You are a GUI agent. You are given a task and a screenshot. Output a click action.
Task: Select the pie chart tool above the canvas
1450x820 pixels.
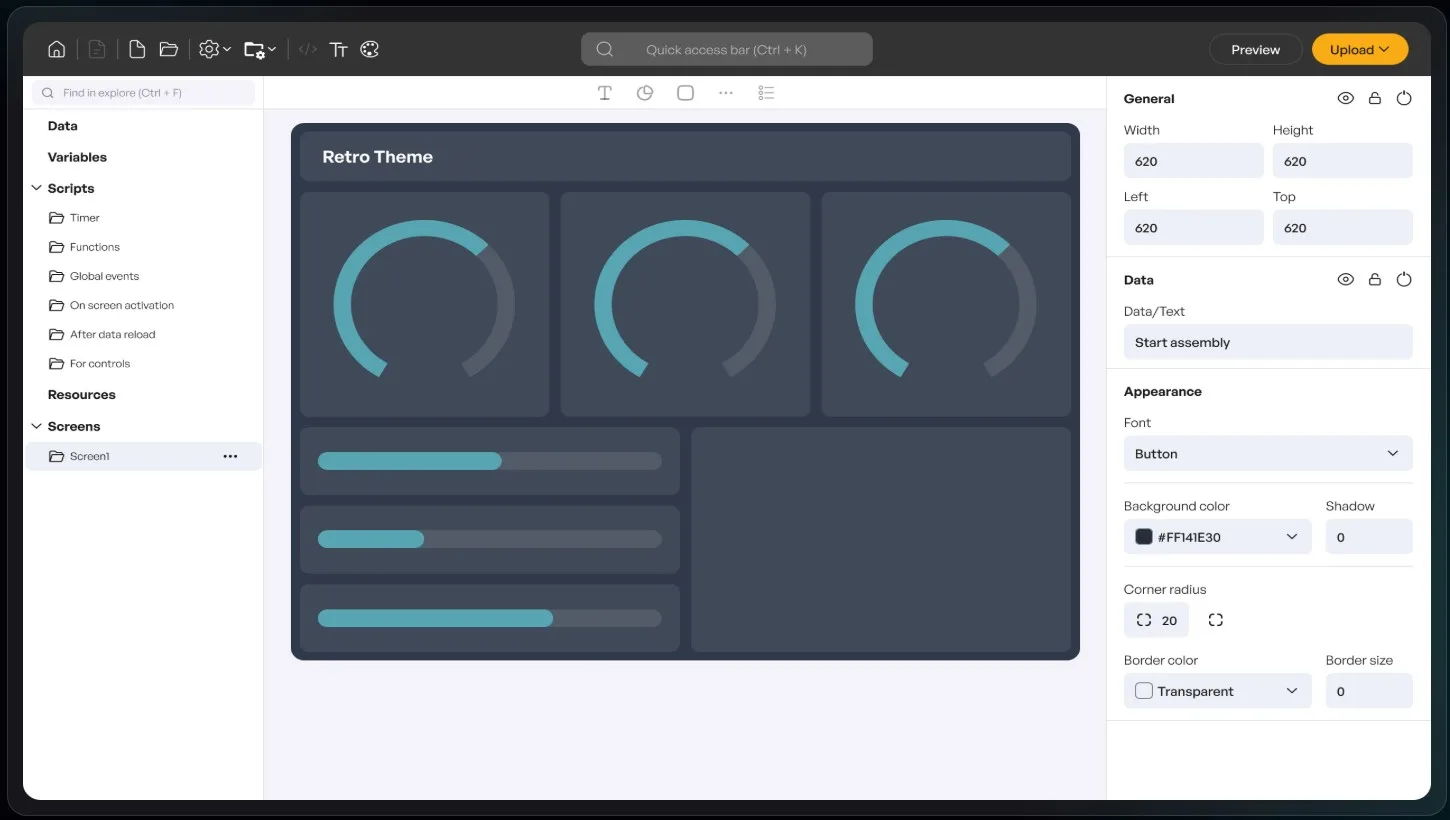point(645,93)
